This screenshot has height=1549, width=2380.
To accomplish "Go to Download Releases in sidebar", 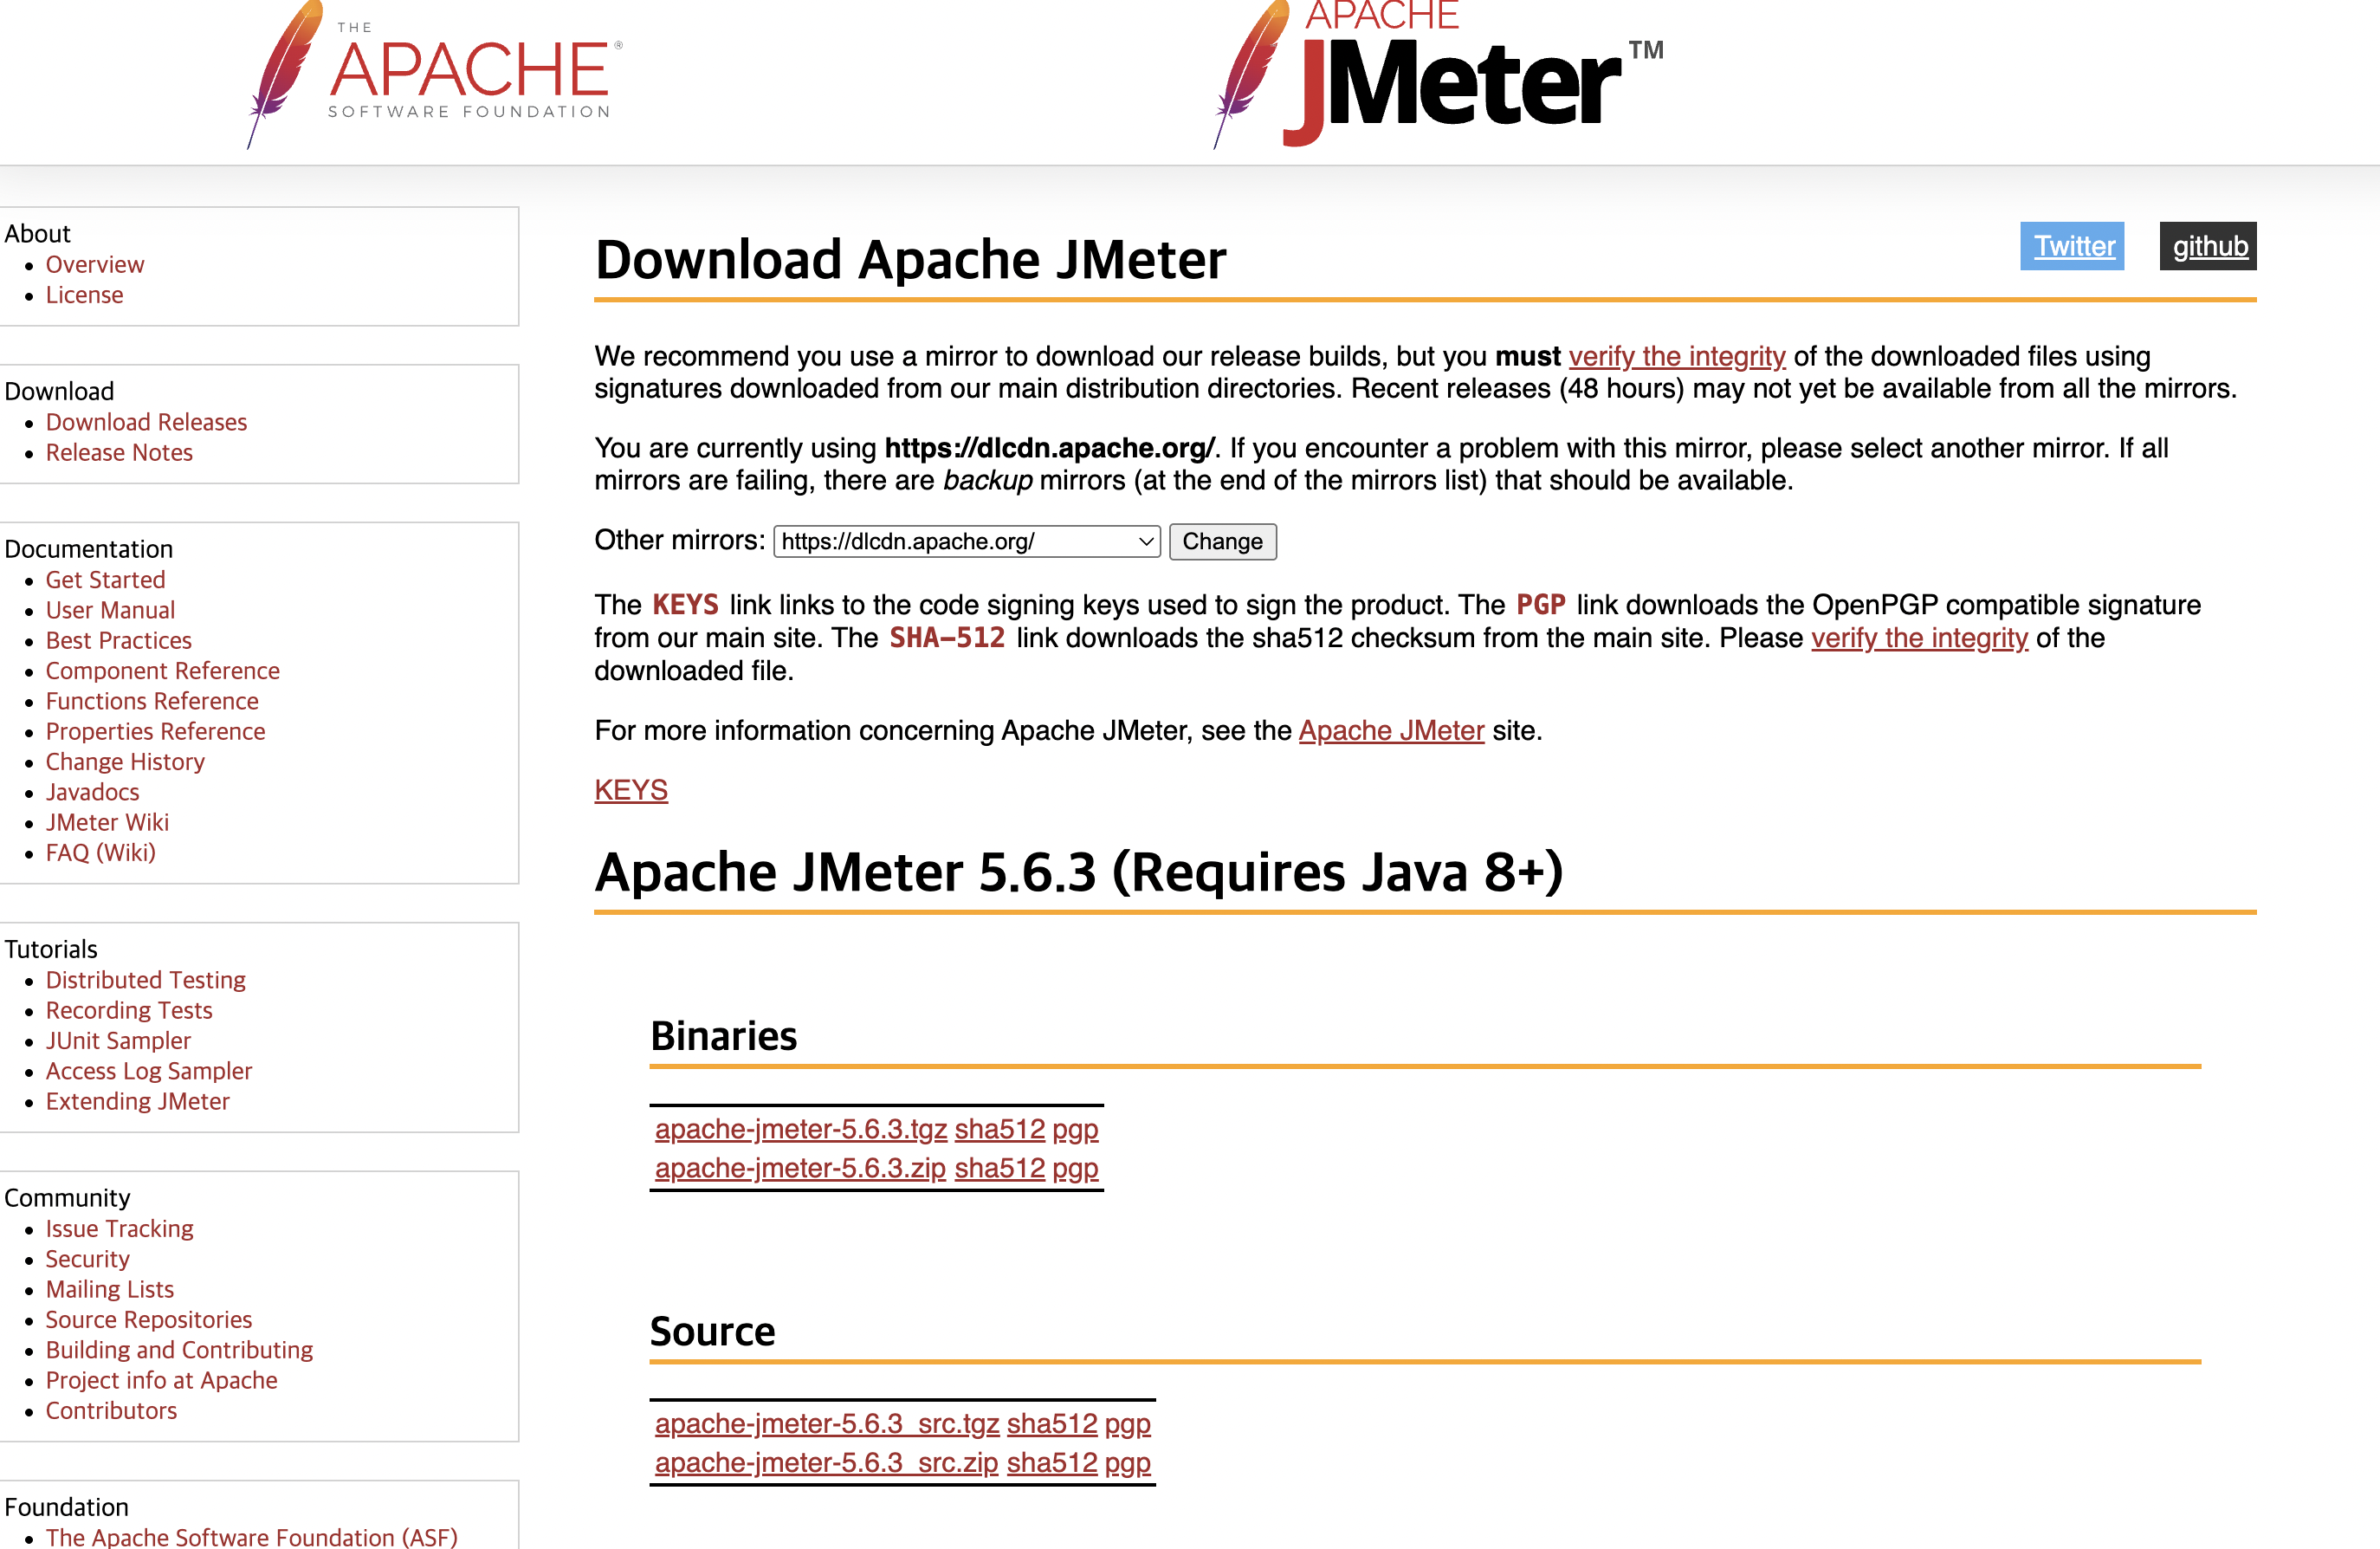I will tap(146, 422).
